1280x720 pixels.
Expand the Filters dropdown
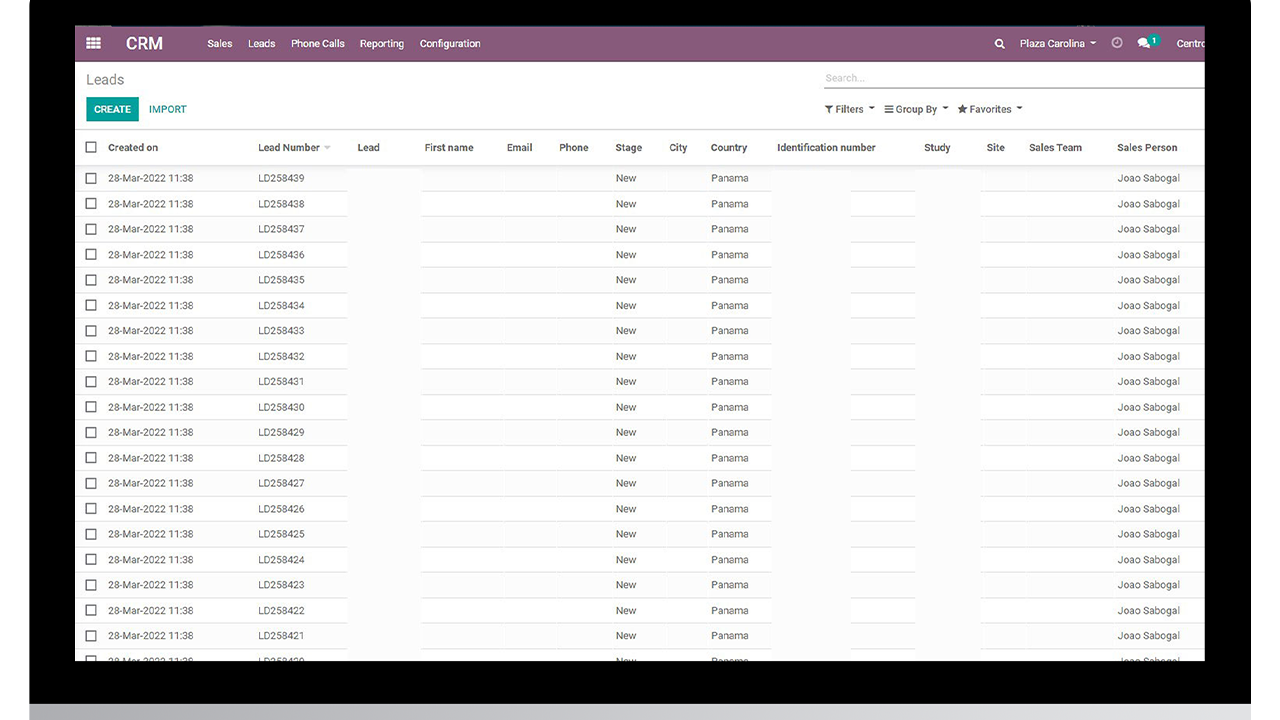pos(850,109)
